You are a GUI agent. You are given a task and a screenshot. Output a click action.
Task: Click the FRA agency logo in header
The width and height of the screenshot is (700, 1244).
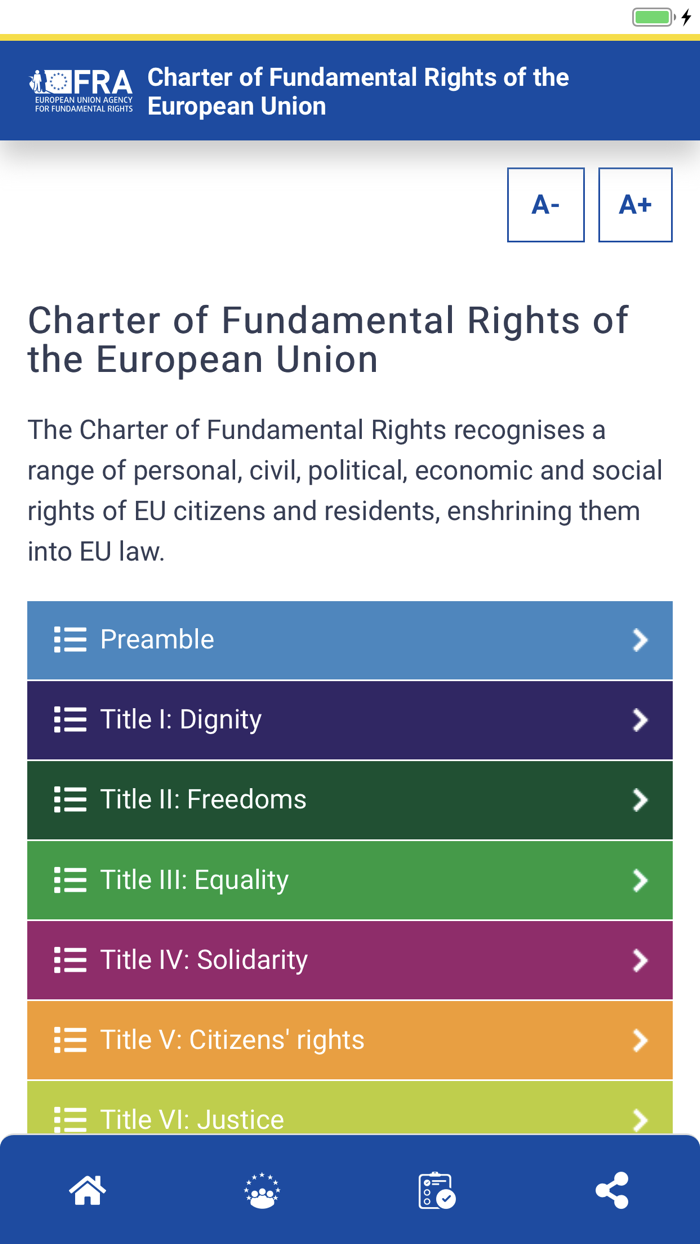pyautogui.click(x=80, y=89)
